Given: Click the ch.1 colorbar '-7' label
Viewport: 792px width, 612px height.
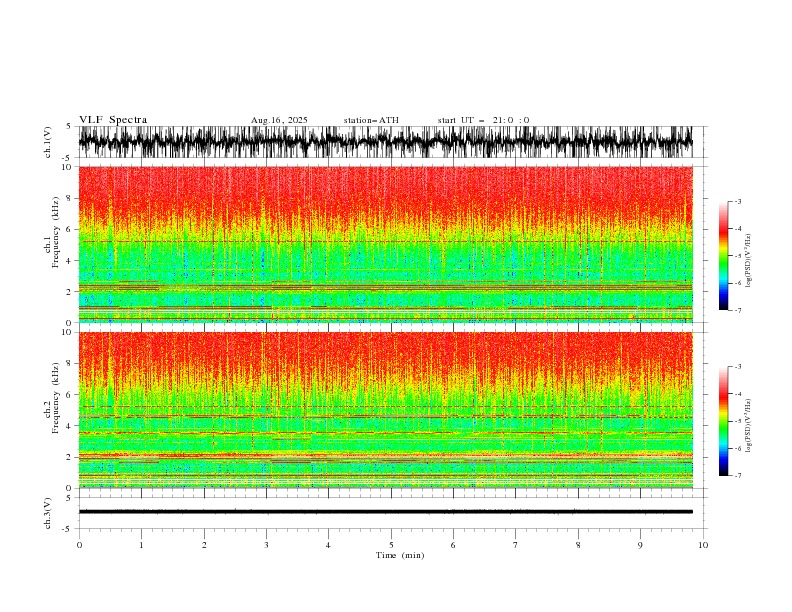Looking at the screenshot, I should click(x=737, y=310).
